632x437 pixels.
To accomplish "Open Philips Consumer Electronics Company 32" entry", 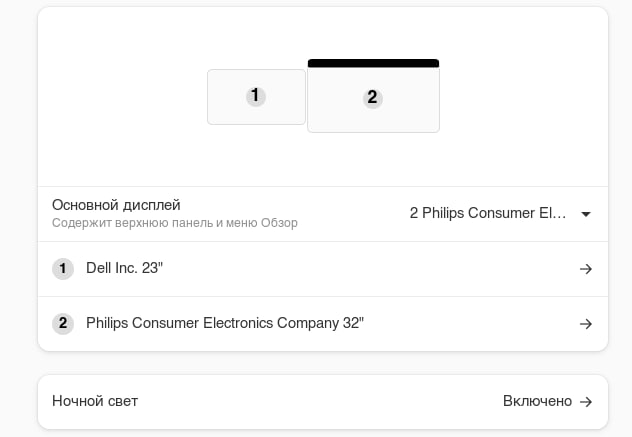I will tap(225, 323).
